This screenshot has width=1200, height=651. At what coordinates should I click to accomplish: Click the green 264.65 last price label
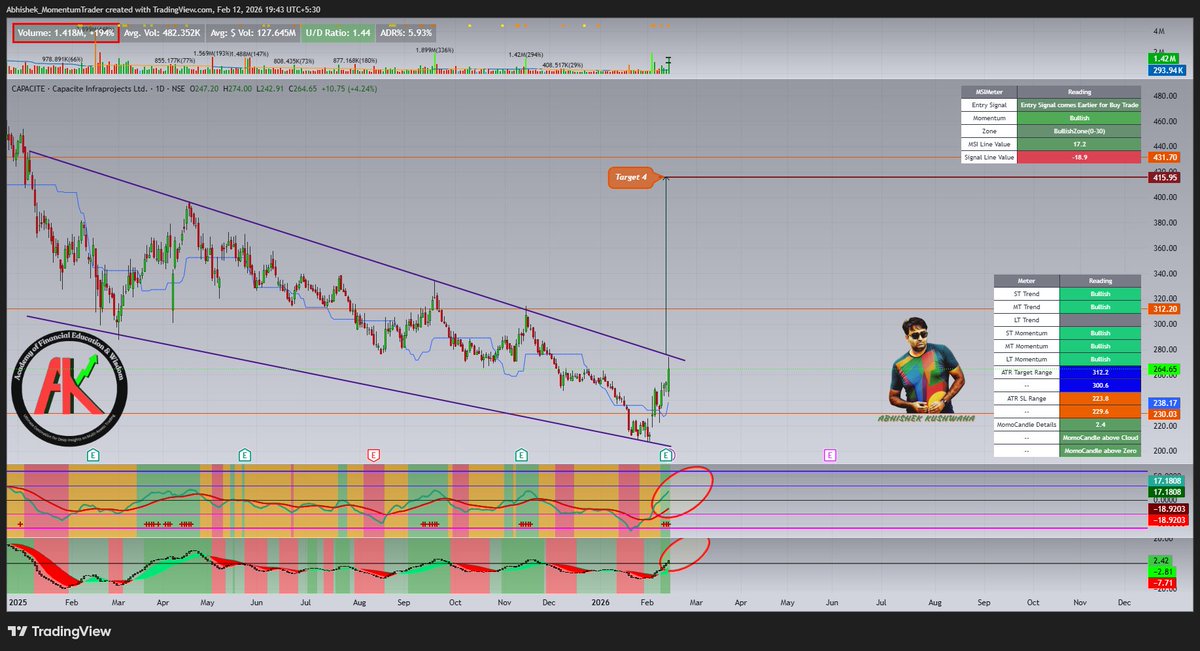click(1166, 370)
